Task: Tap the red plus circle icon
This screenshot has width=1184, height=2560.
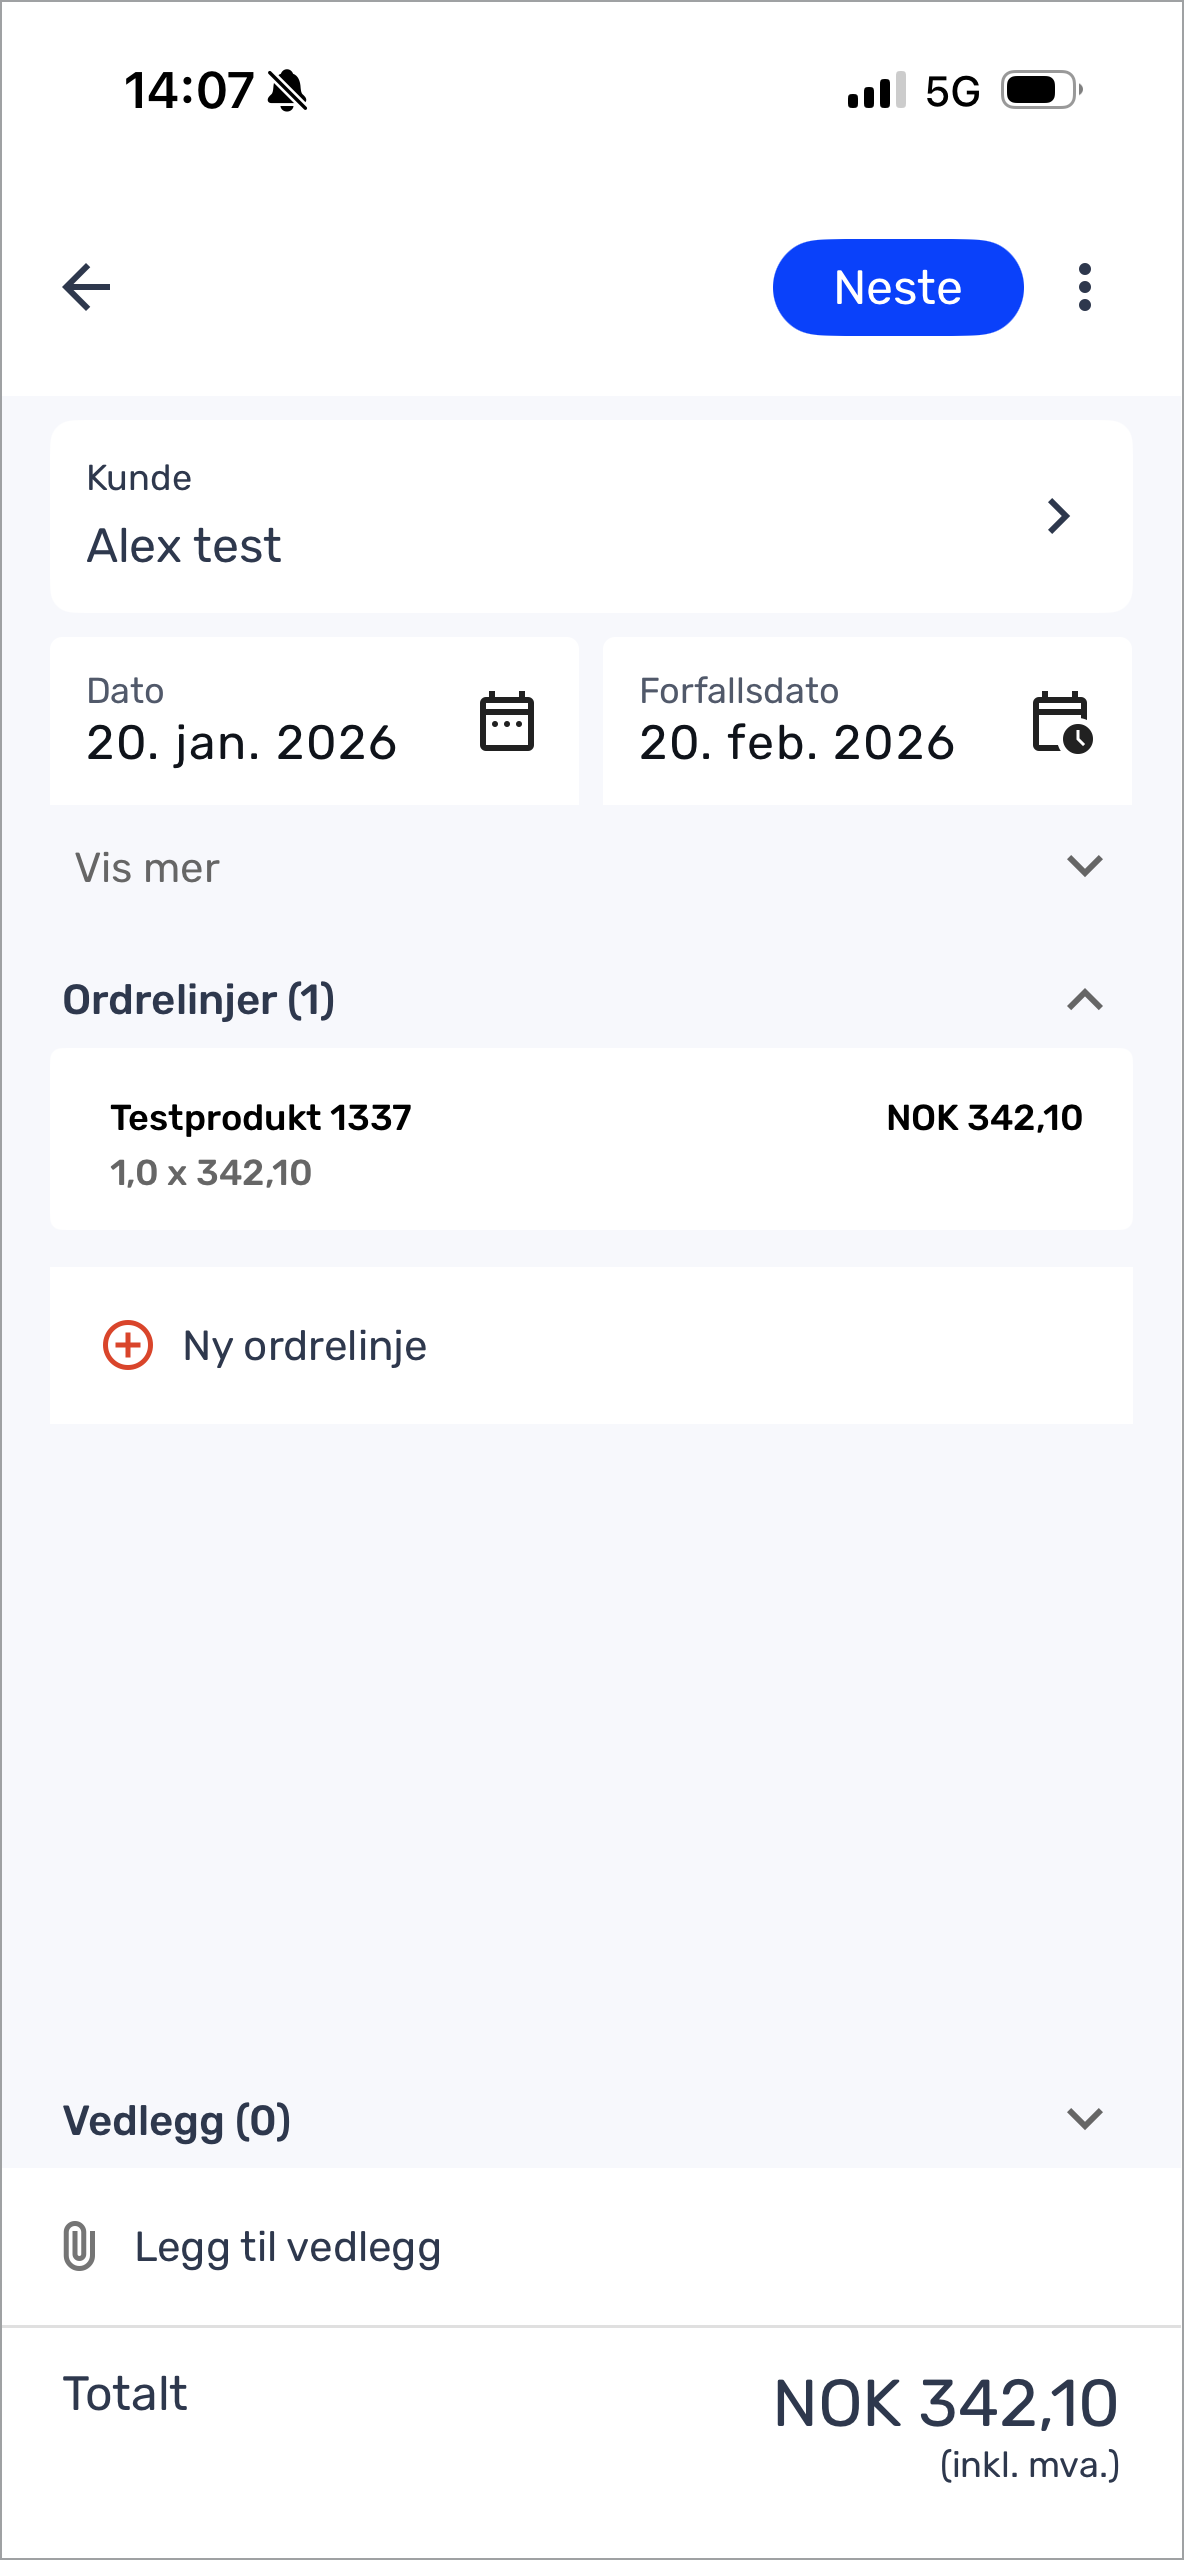Action: pyautogui.click(x=128, y=1345)
